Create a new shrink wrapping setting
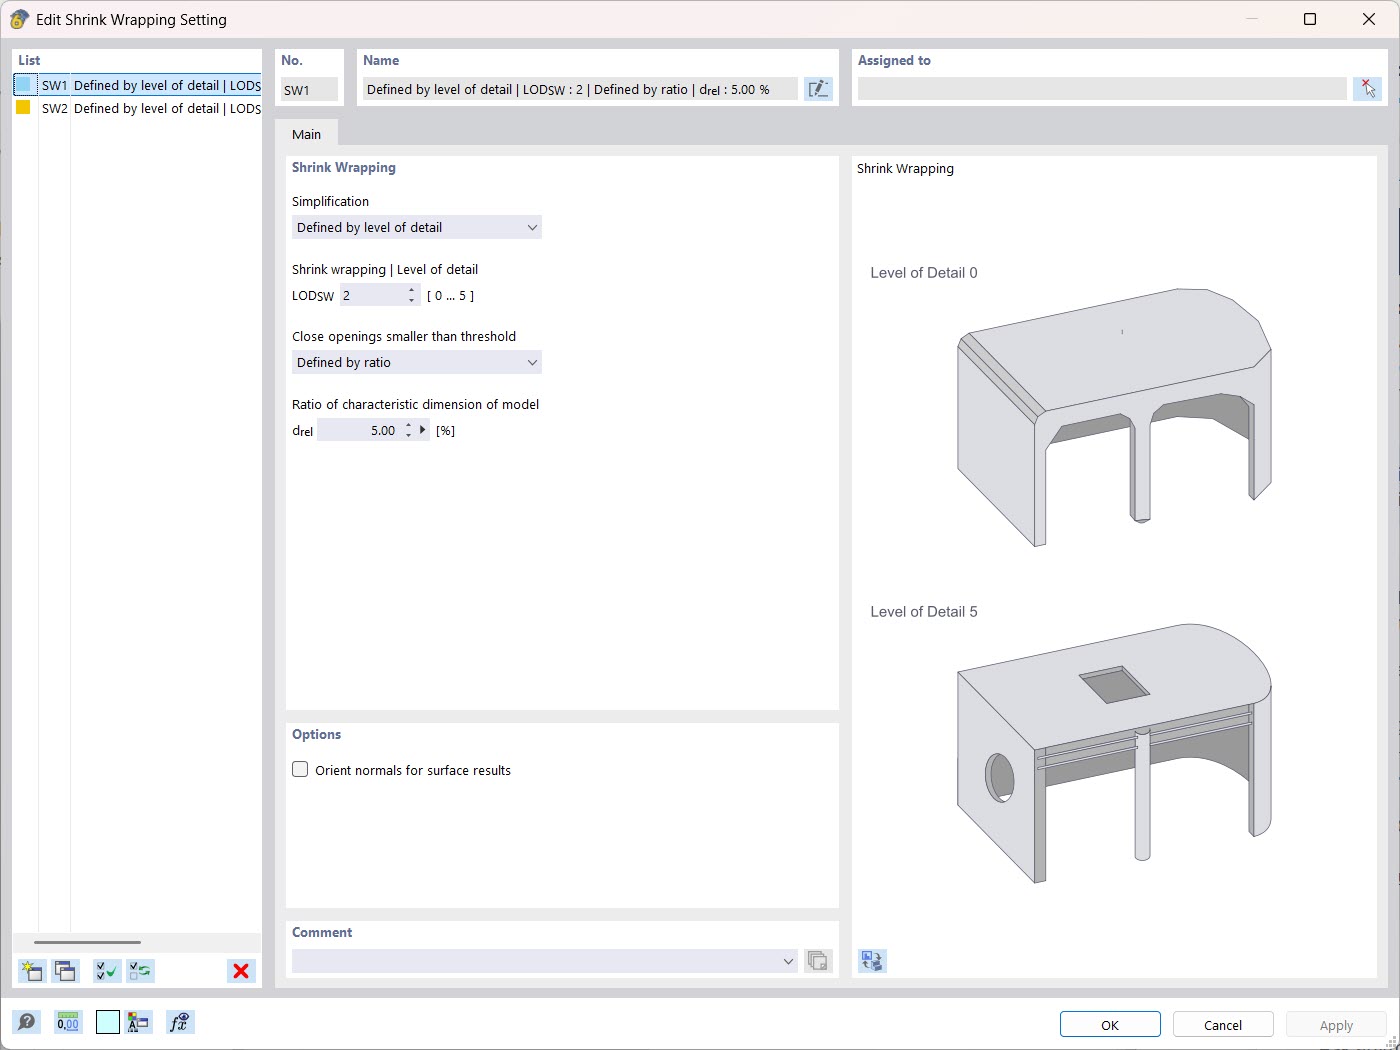 tap(31, 970)
